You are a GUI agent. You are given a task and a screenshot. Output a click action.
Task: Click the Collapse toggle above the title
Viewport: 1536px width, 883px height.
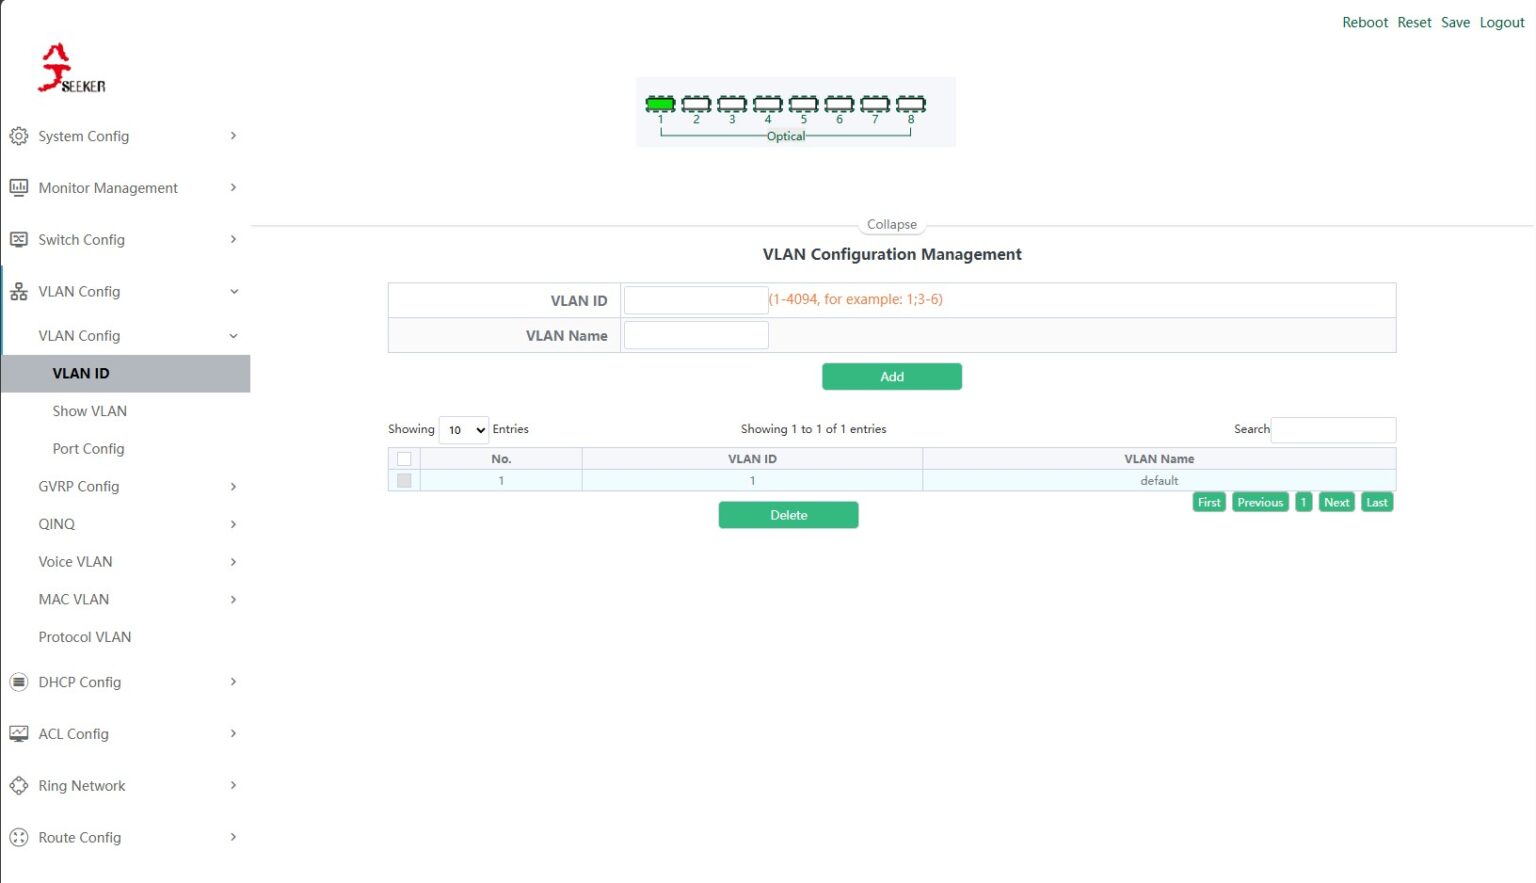tap(892, 225)
